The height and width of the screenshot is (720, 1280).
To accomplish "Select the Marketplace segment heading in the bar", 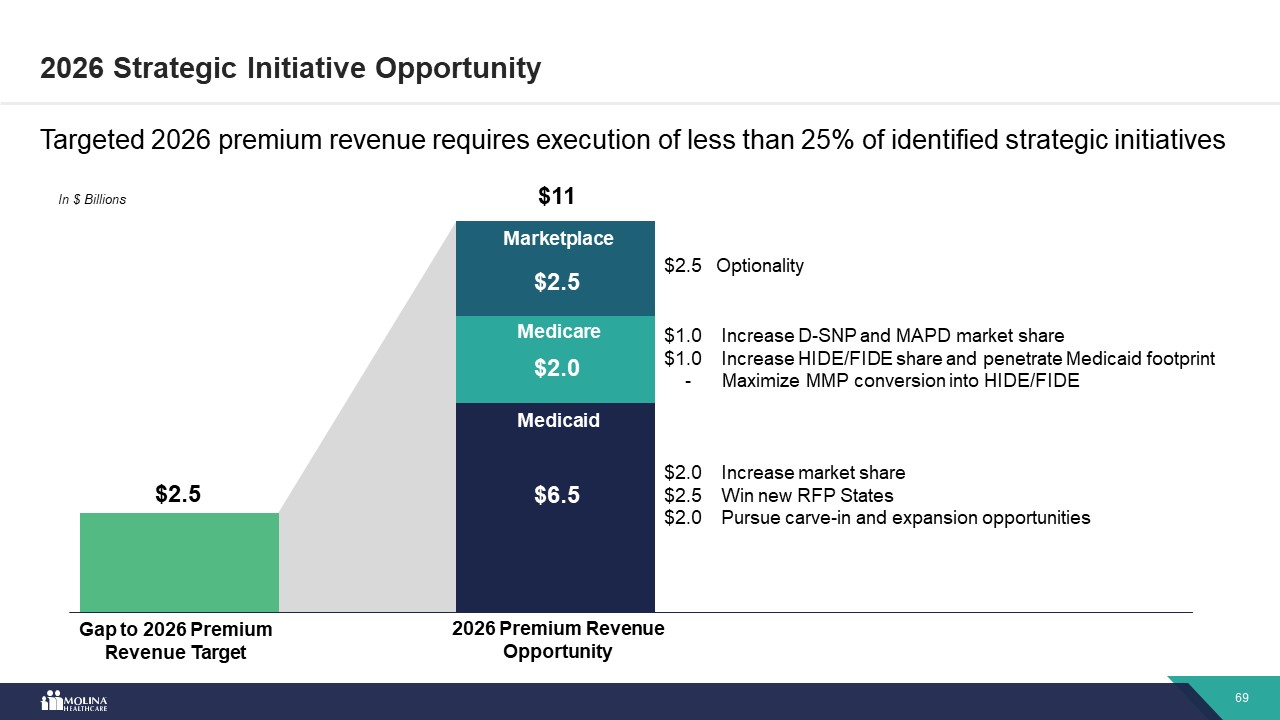I will point(558,238).
